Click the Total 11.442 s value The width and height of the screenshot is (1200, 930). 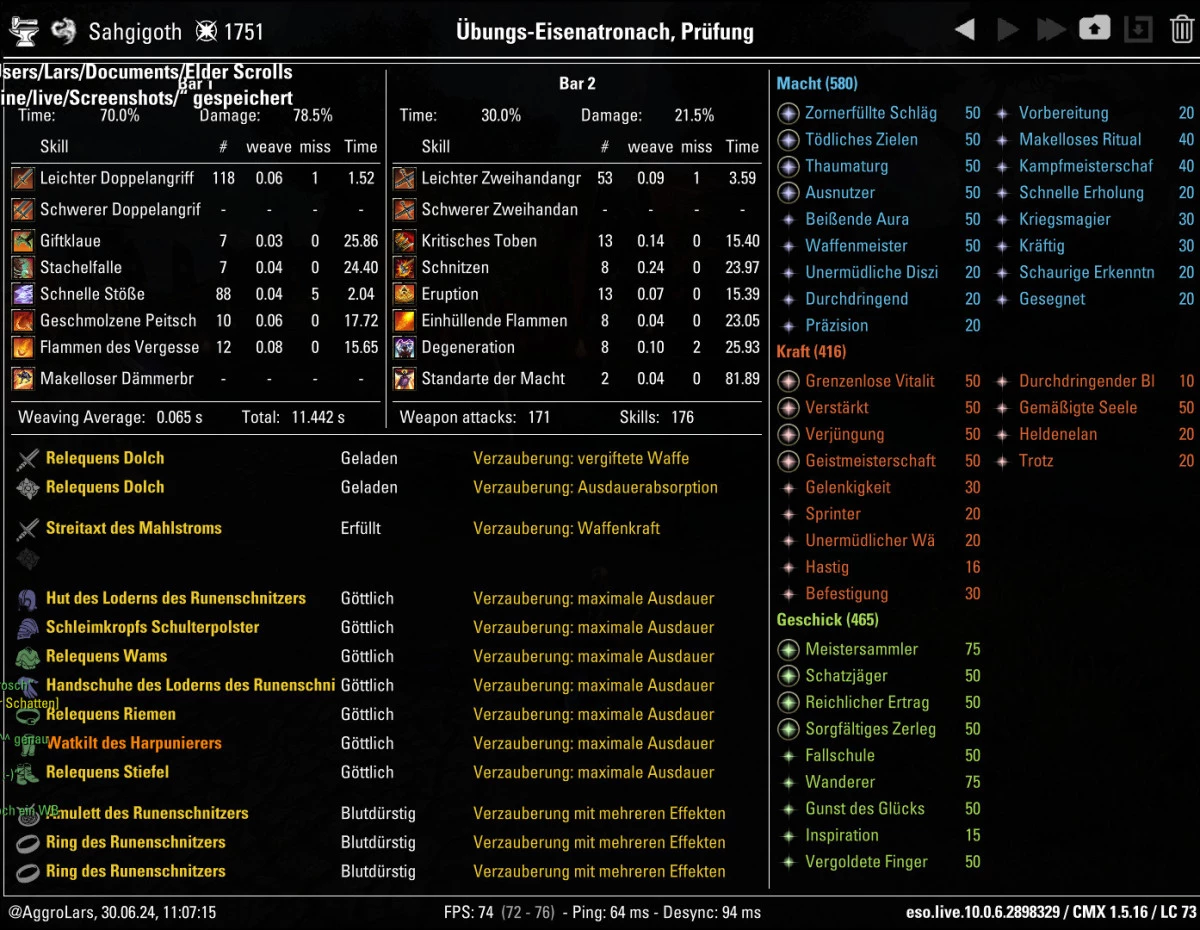coord(316,417)
